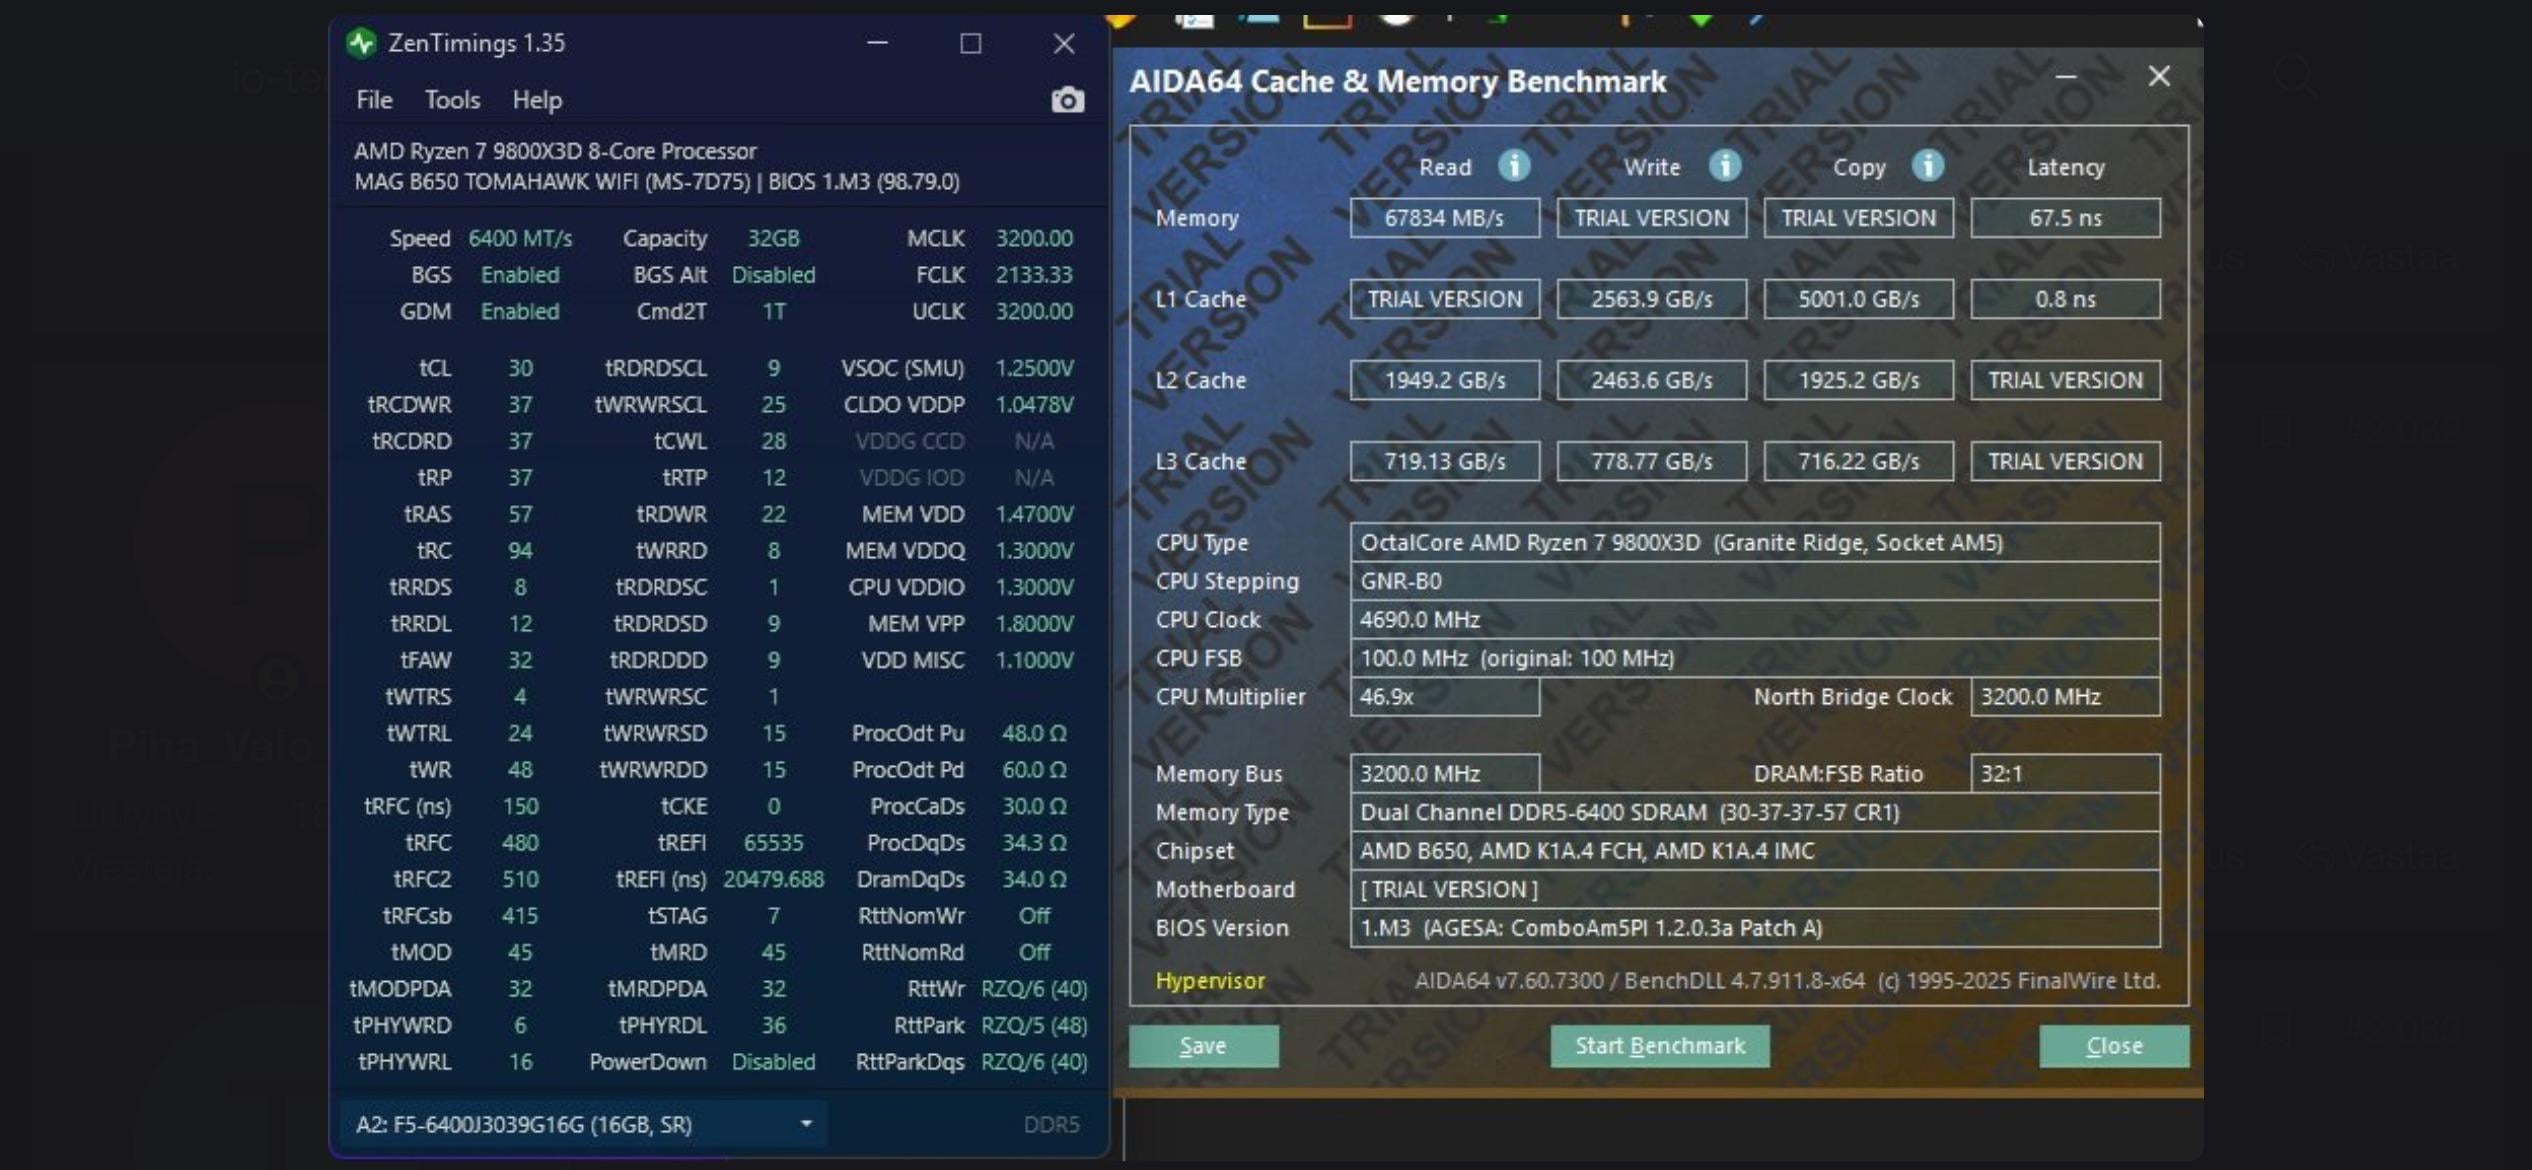Image resolution: width=2532 pixels, height=1170 pixels.
Task: Click the Chipset field AMD B650
Action: click(x=1755, y=851)
